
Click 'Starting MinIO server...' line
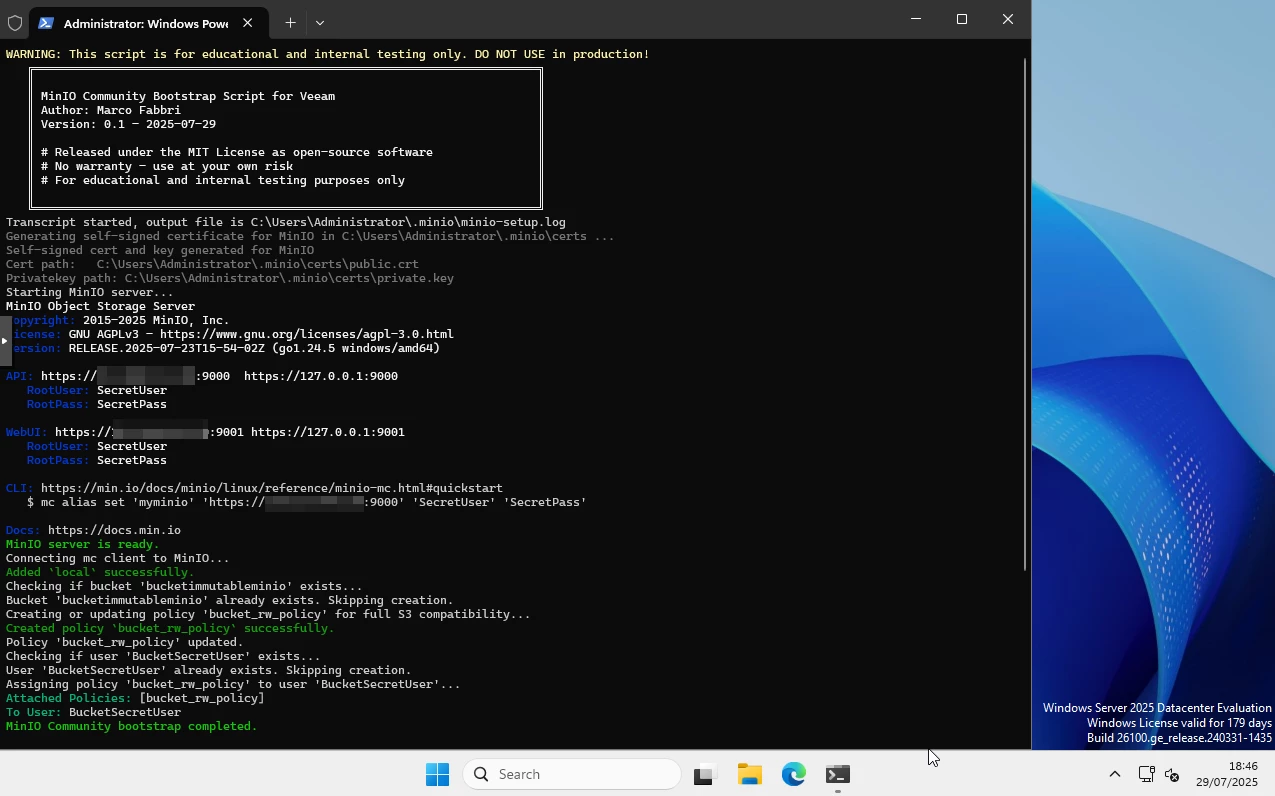(90, 292)
